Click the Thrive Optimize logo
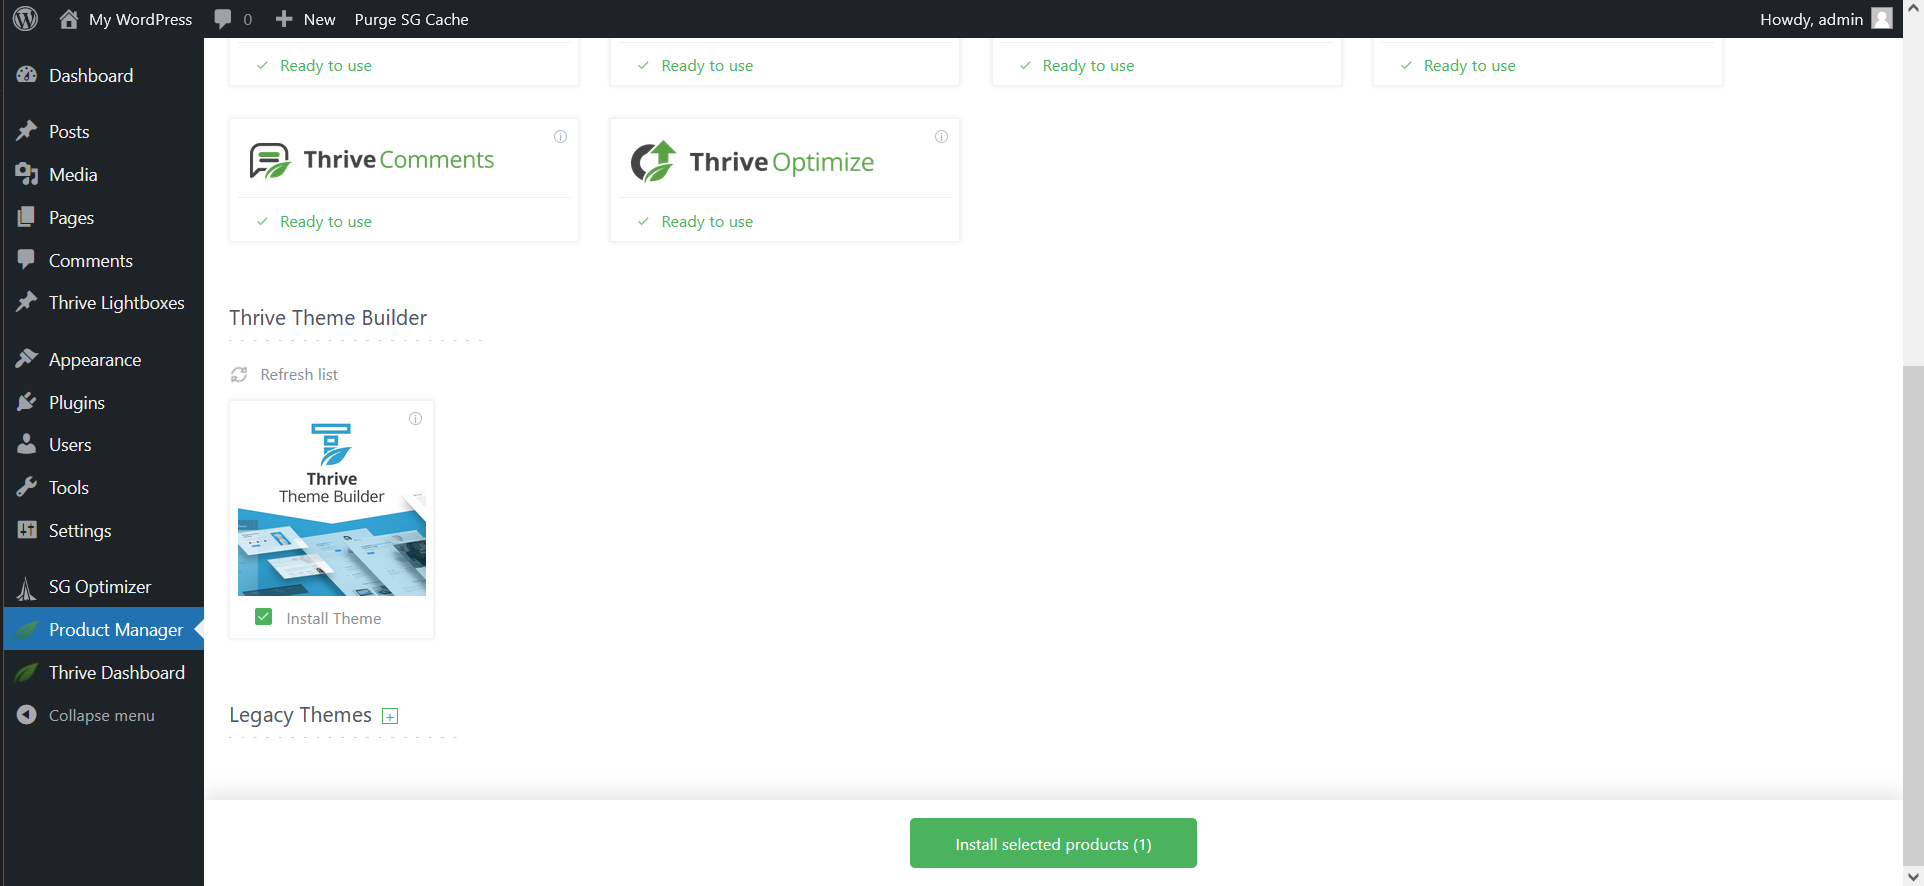The image size is (1924, 886). pyautogui.click(x=752, y=161)
